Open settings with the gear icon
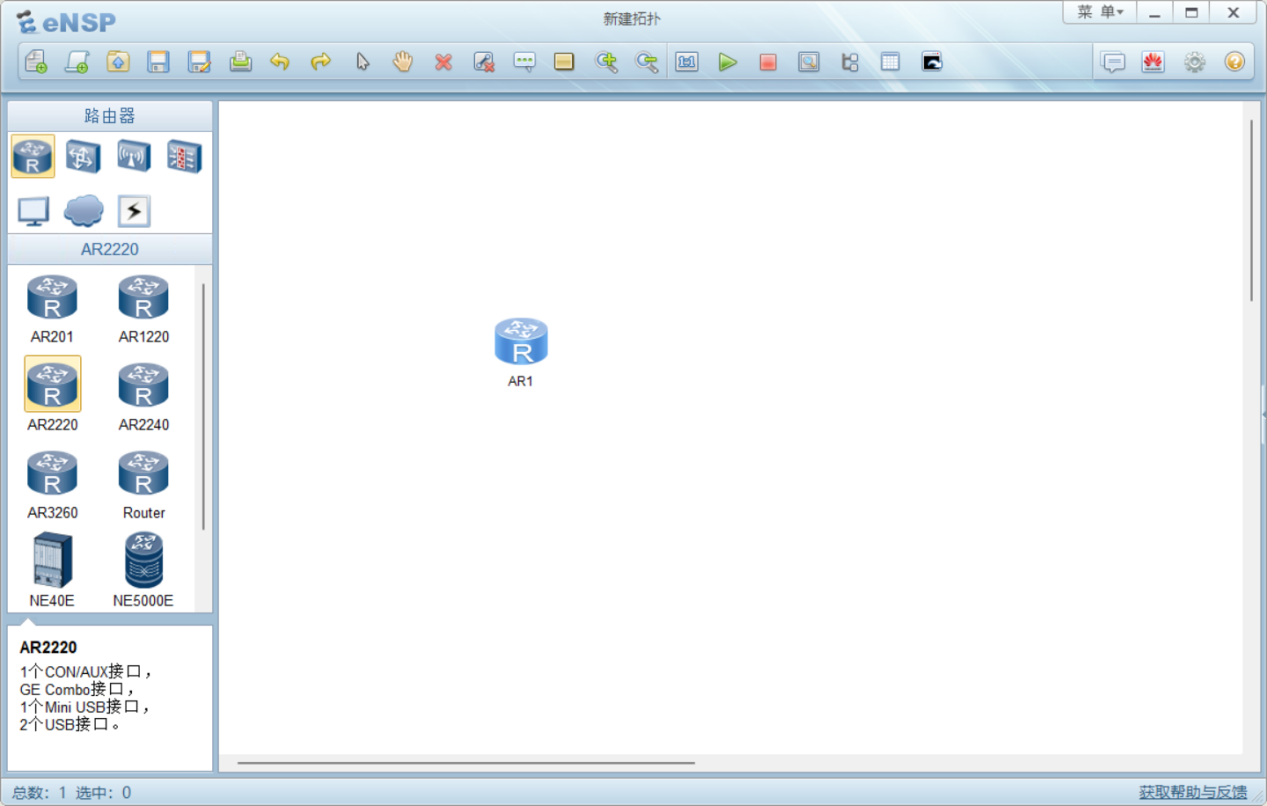This screenshot has width=1267, height=806. [1194, 62]
